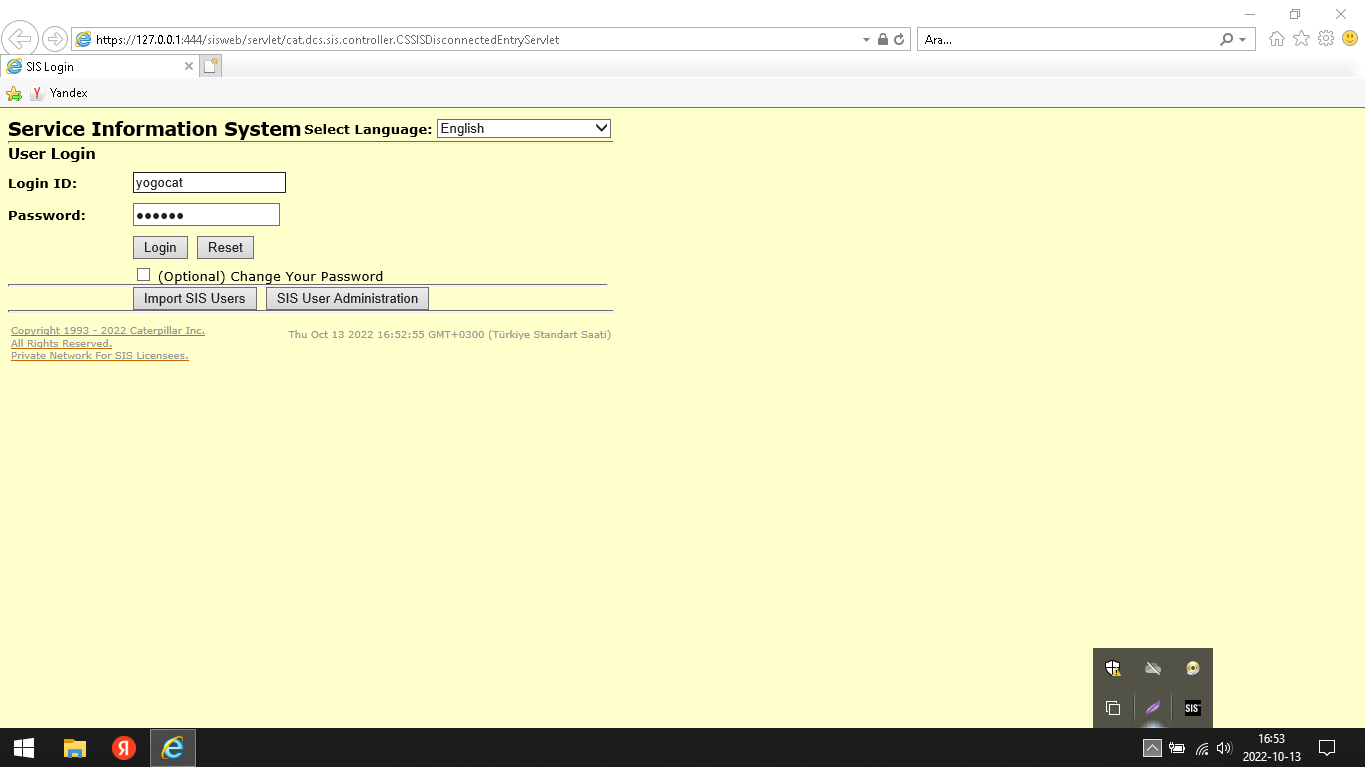
Task: Click the SIS User Administration button
Action: 347,299
